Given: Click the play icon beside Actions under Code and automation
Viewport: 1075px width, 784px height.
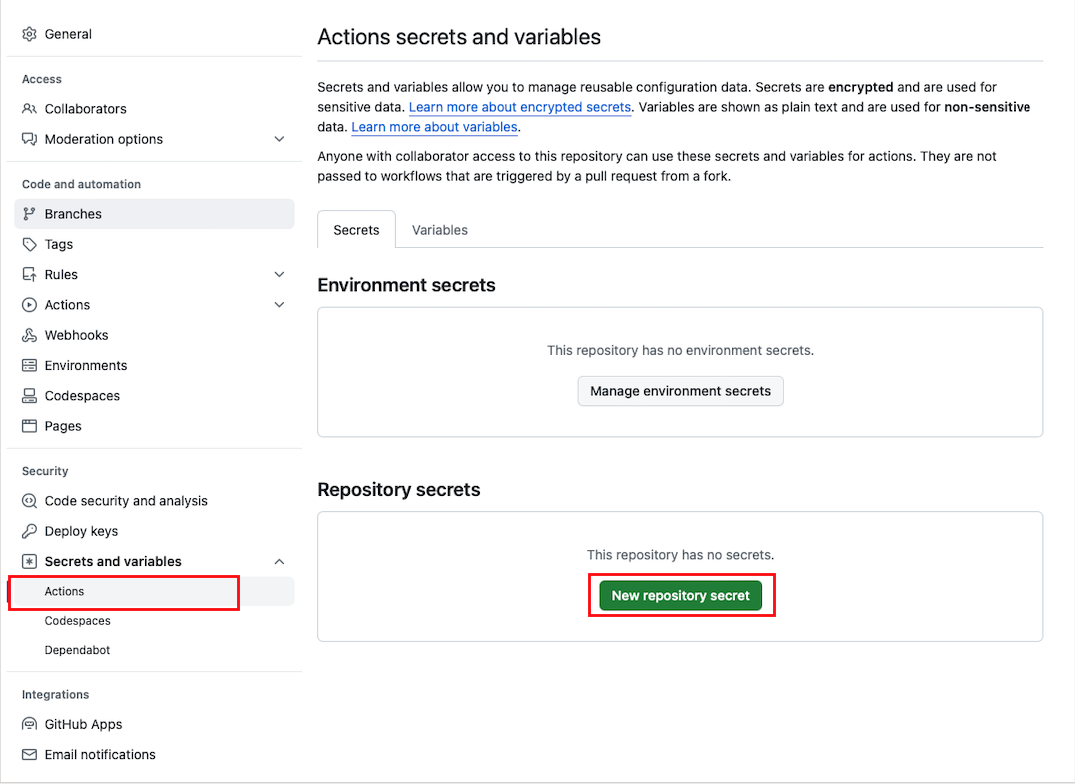Looking at the screenshot, I should [x=29, y=305].
